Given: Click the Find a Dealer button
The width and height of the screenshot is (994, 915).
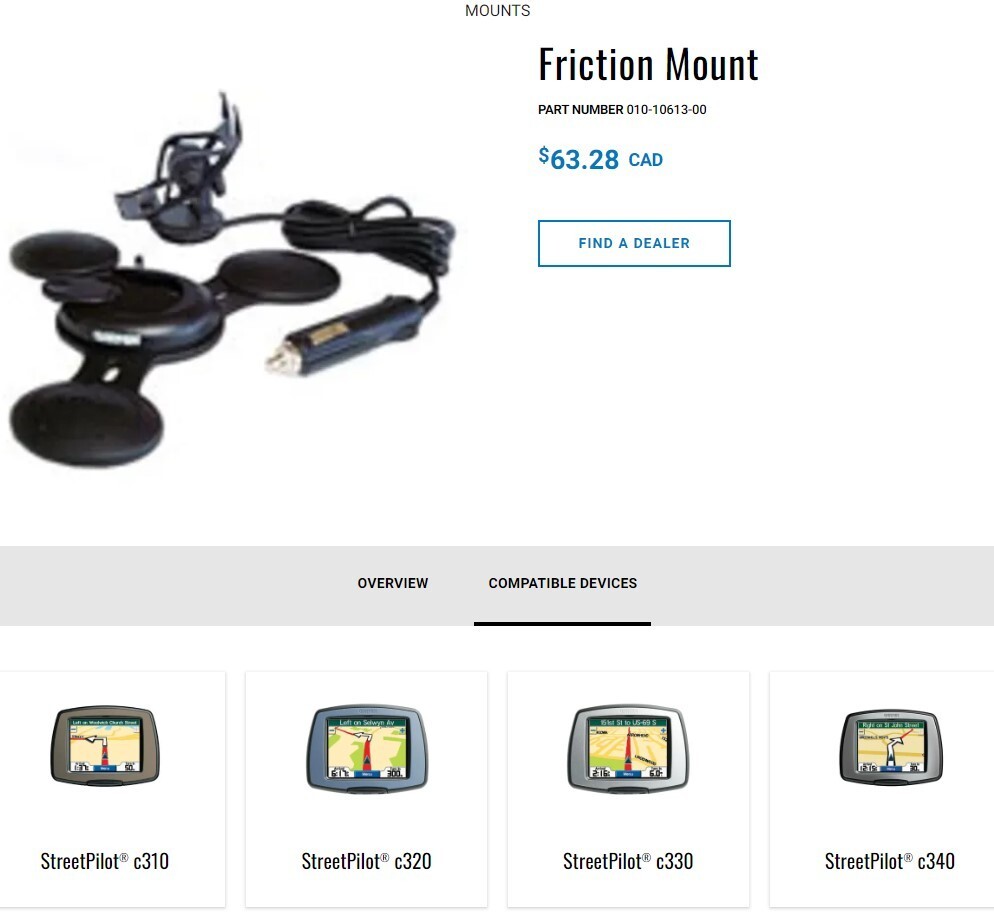Looking at the screenshot, I should coord(634,243).
